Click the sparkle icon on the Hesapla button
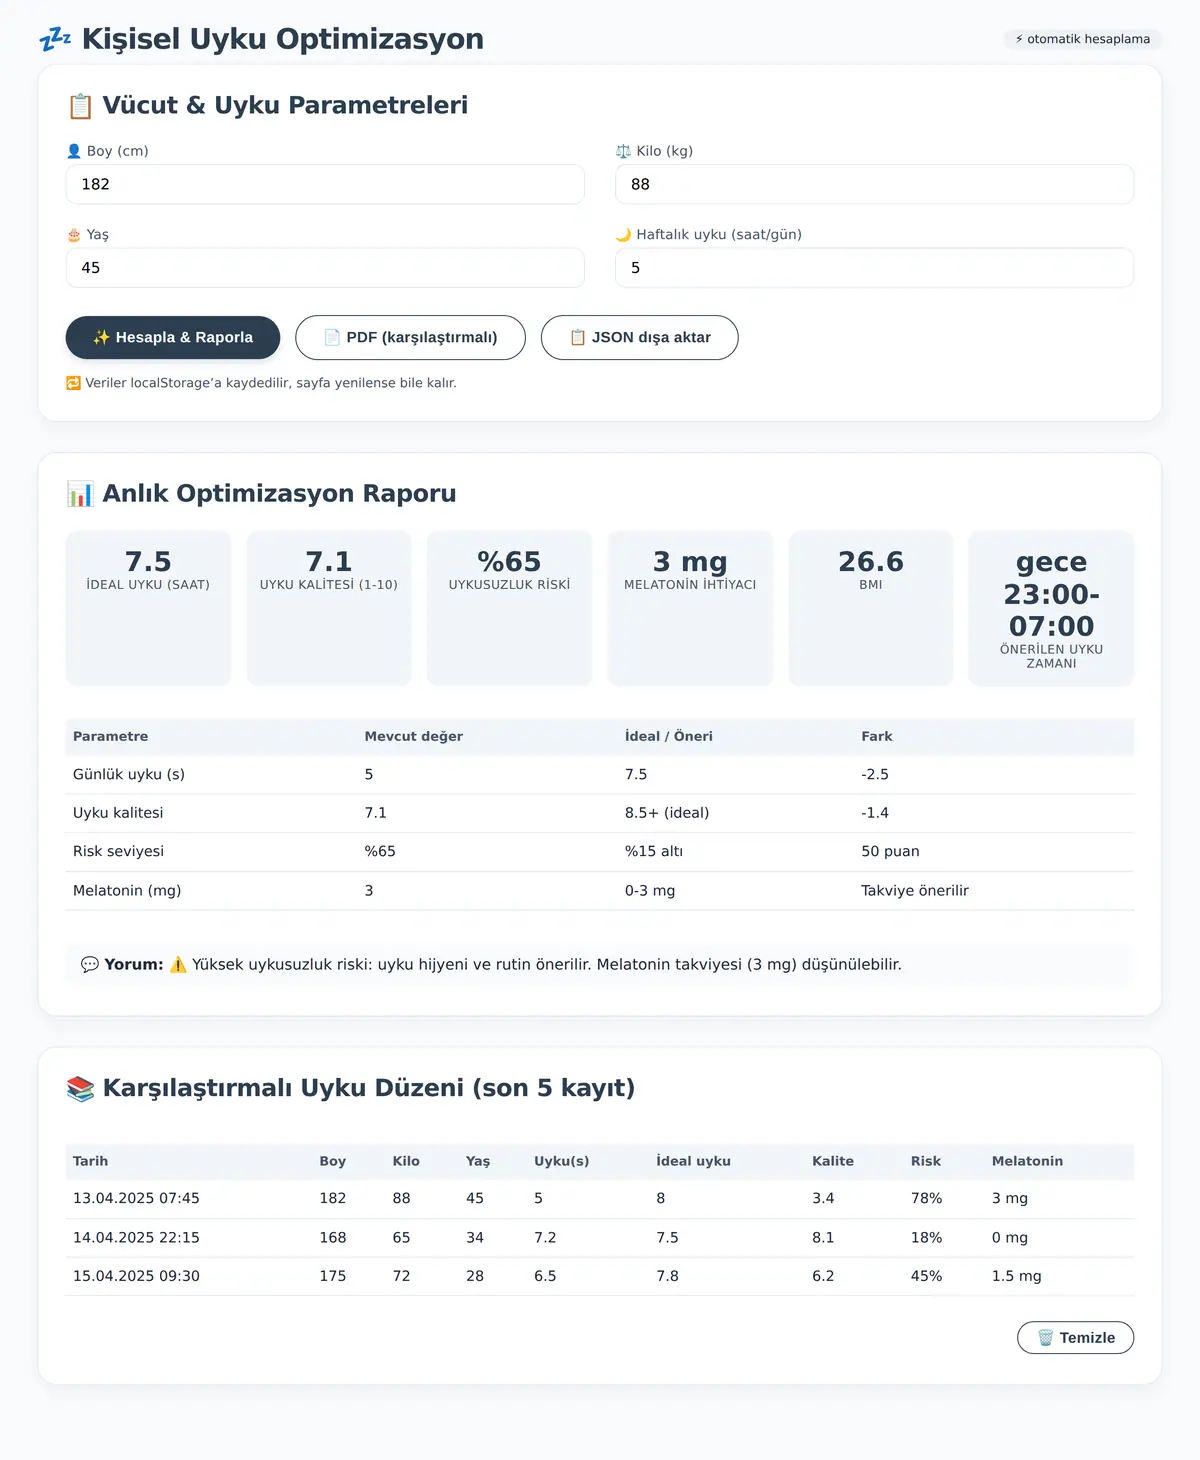Viewport: 1200px width, 1460px height. click(101, 338)
